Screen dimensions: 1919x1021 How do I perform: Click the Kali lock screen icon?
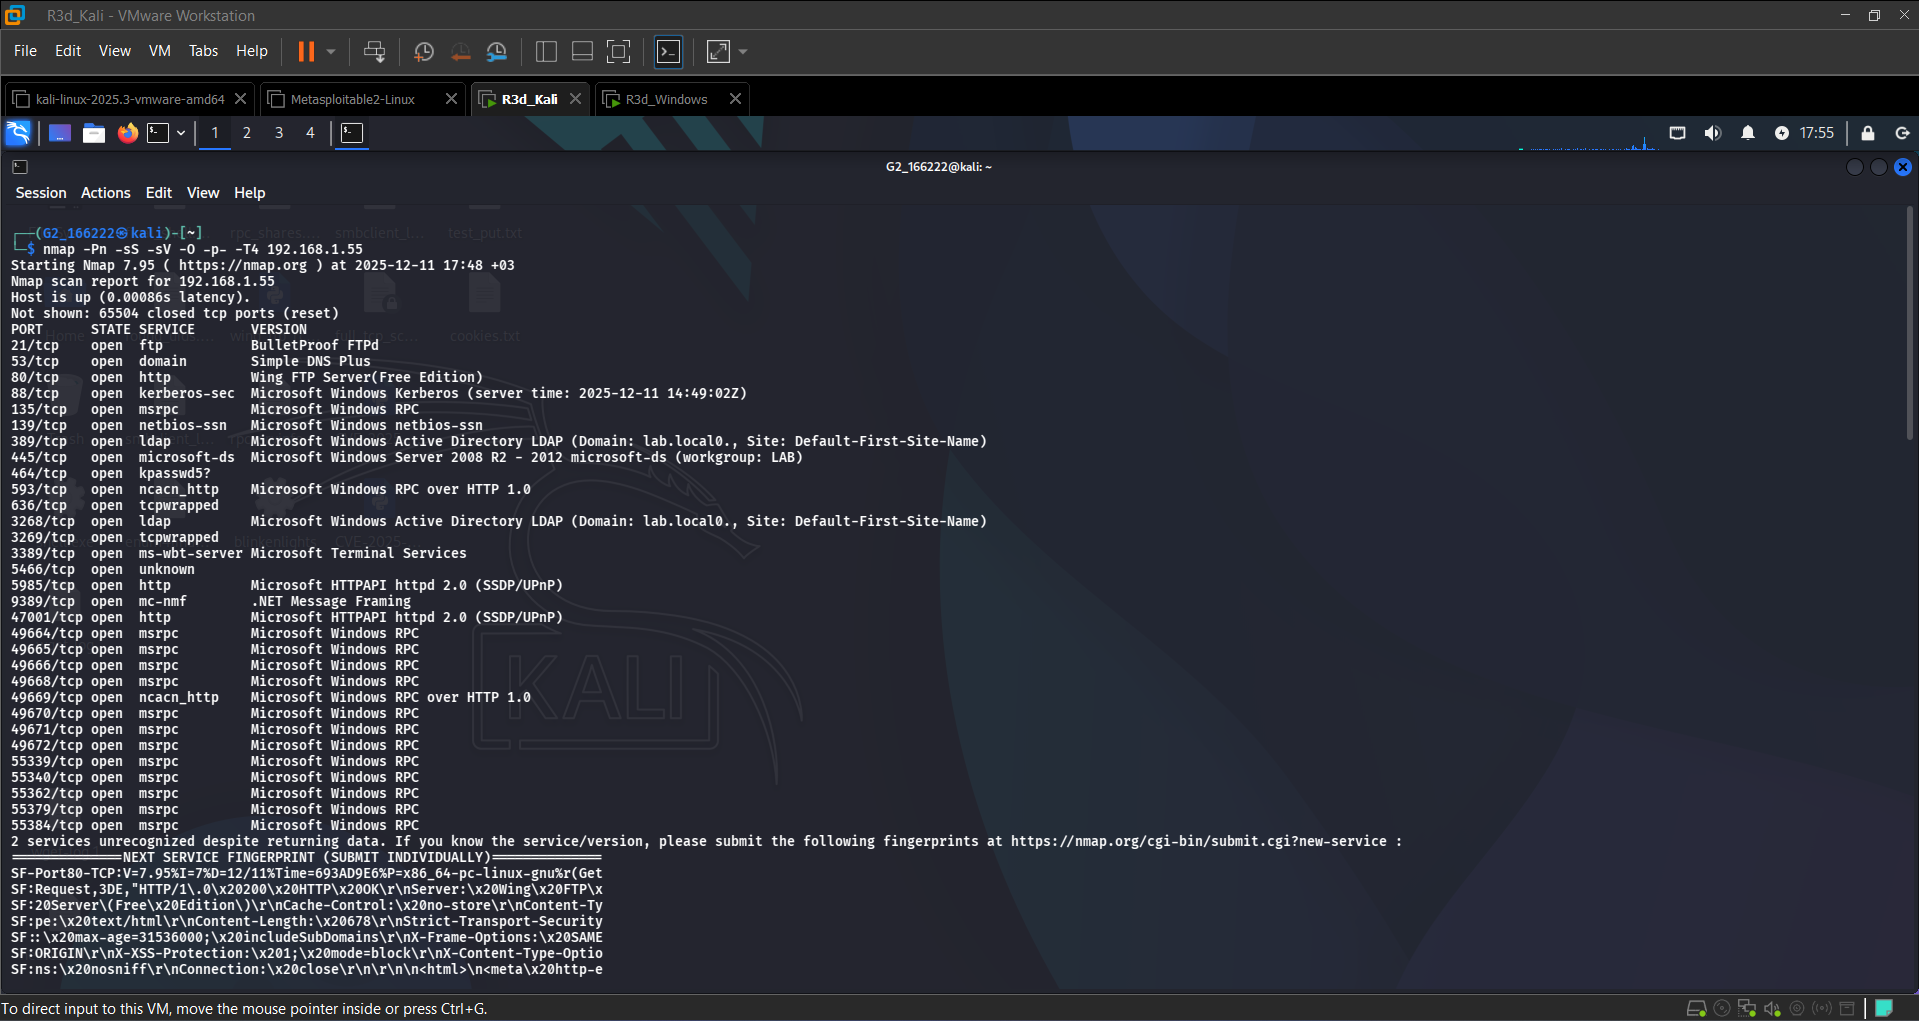click(1868, 133)
